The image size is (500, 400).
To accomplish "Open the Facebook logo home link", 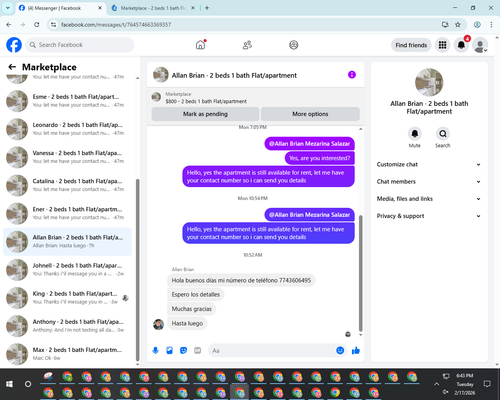I will [x=14, y=45].
